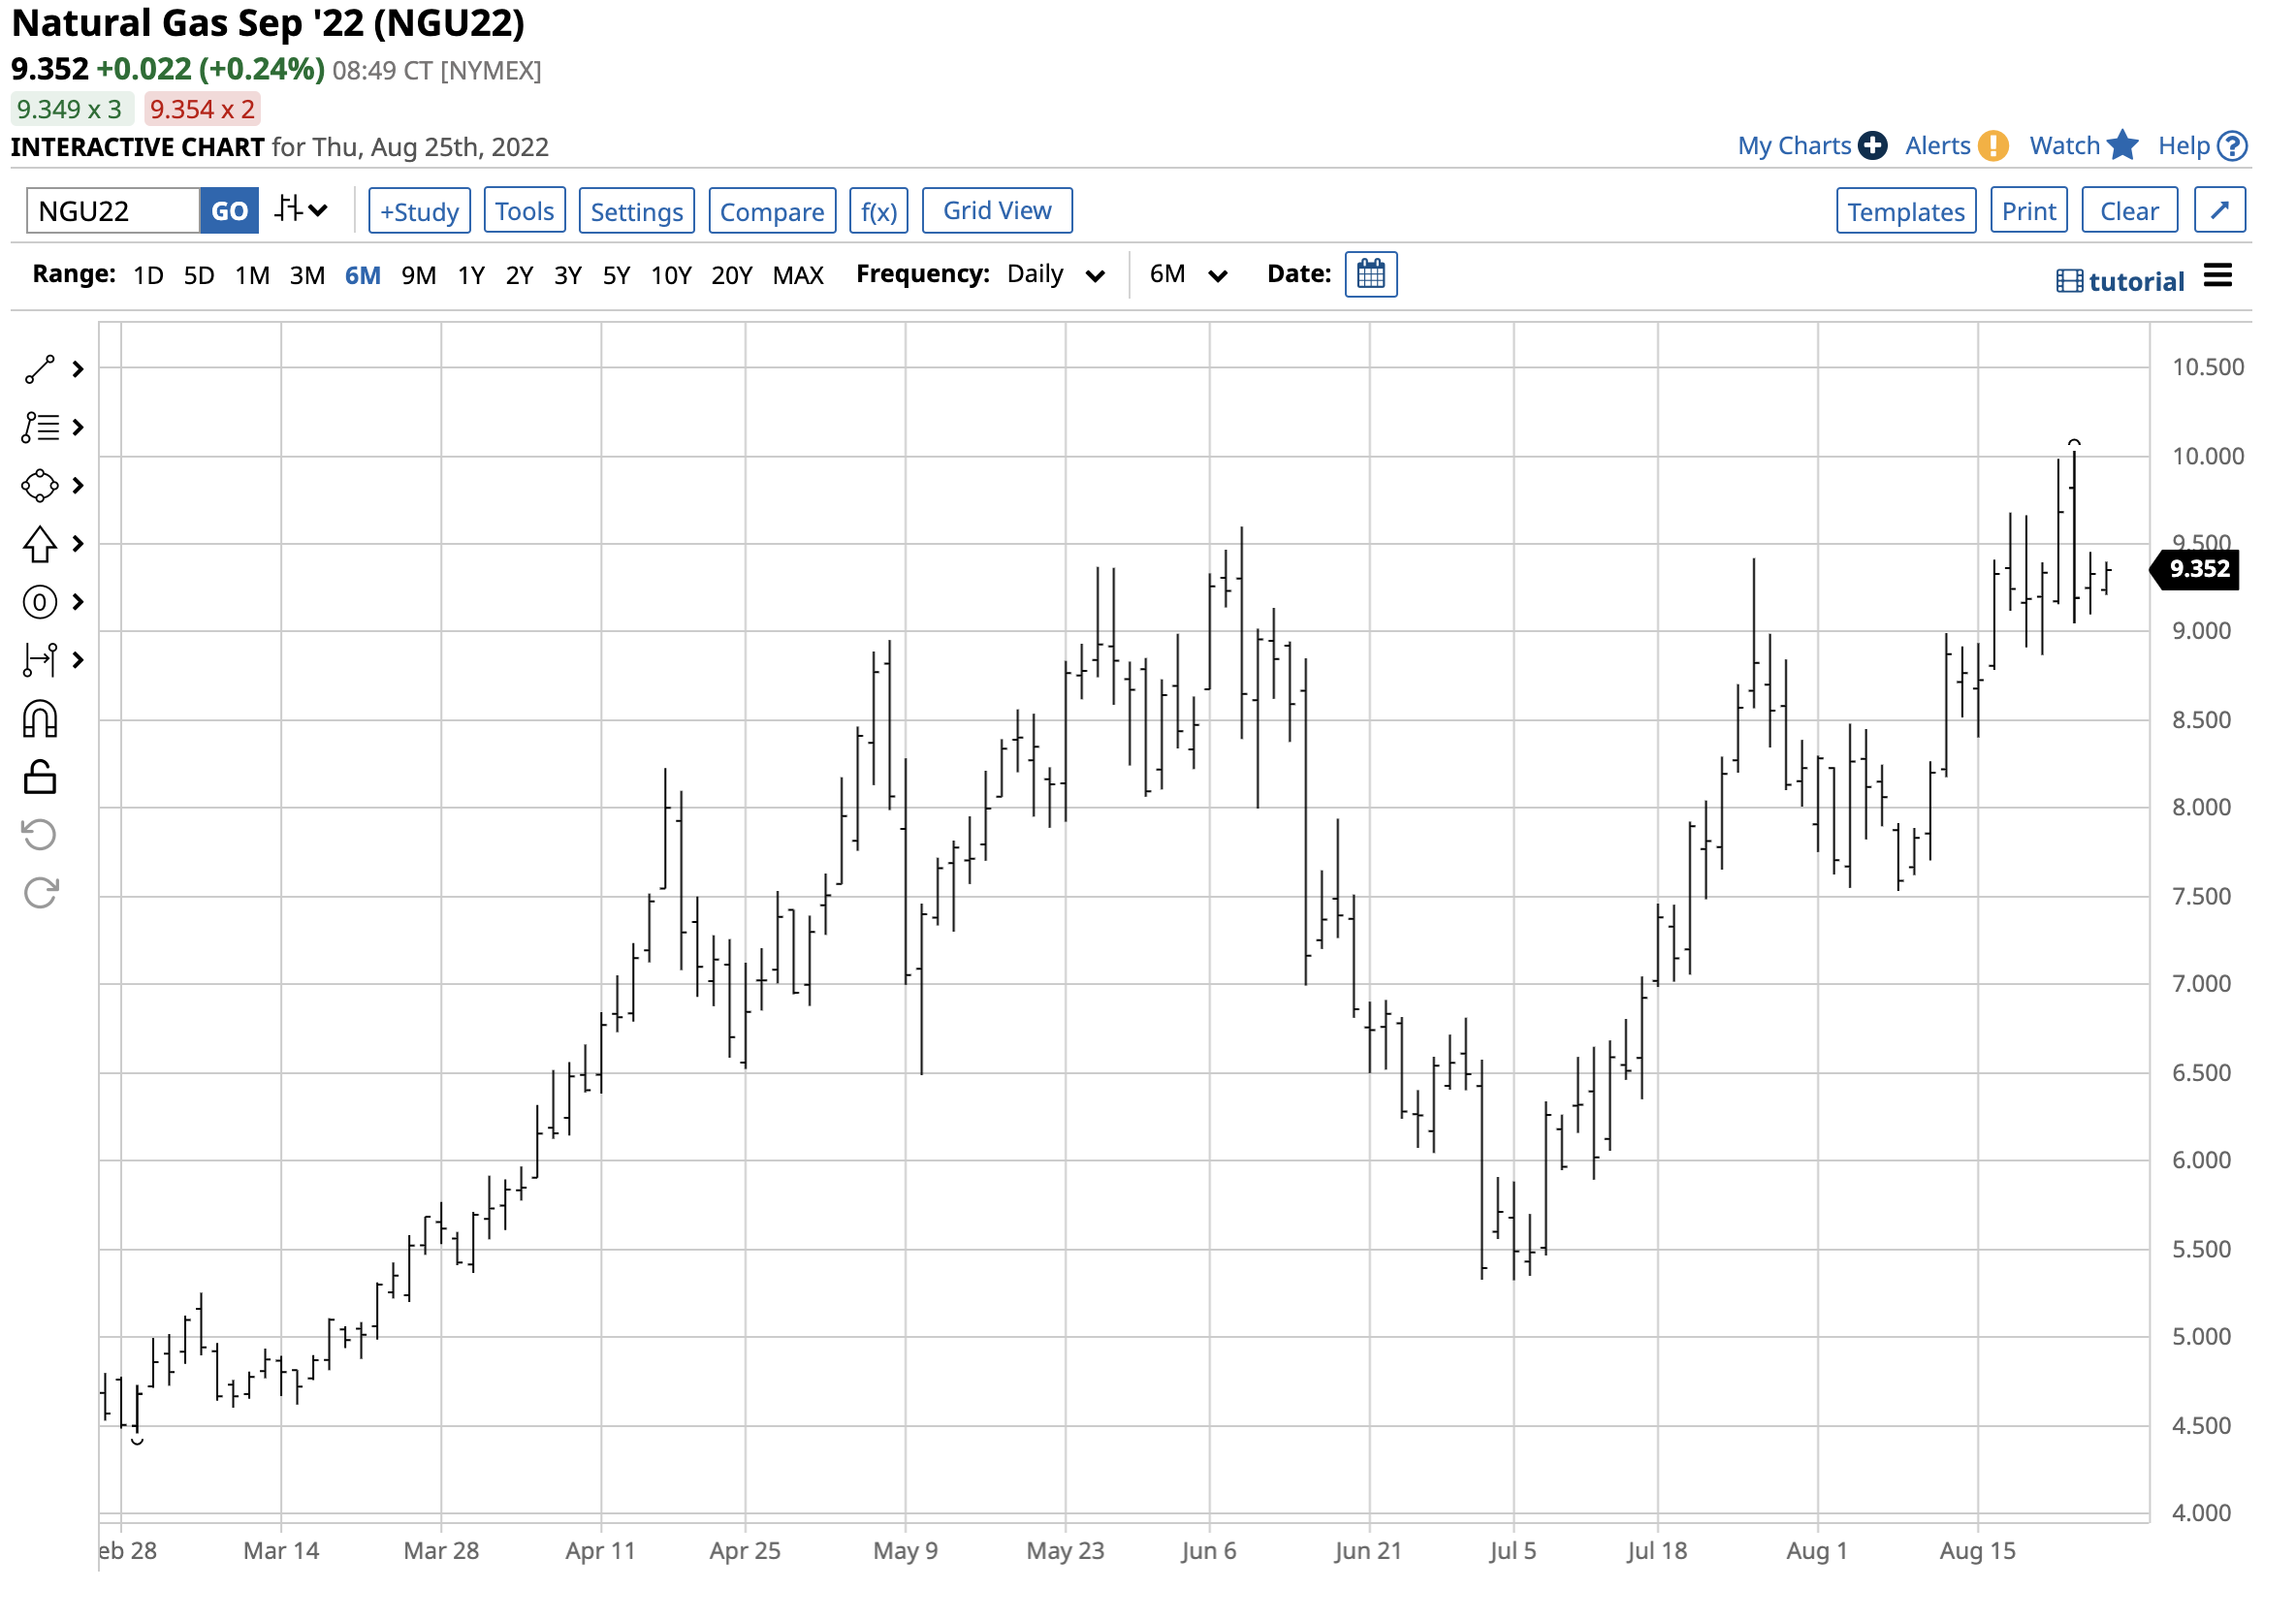The height and width of the screenshot is (1621, 2296).
Task: Click the Fibonacci list tool icon
Action: pyautogui.click(x=39, y=428)
